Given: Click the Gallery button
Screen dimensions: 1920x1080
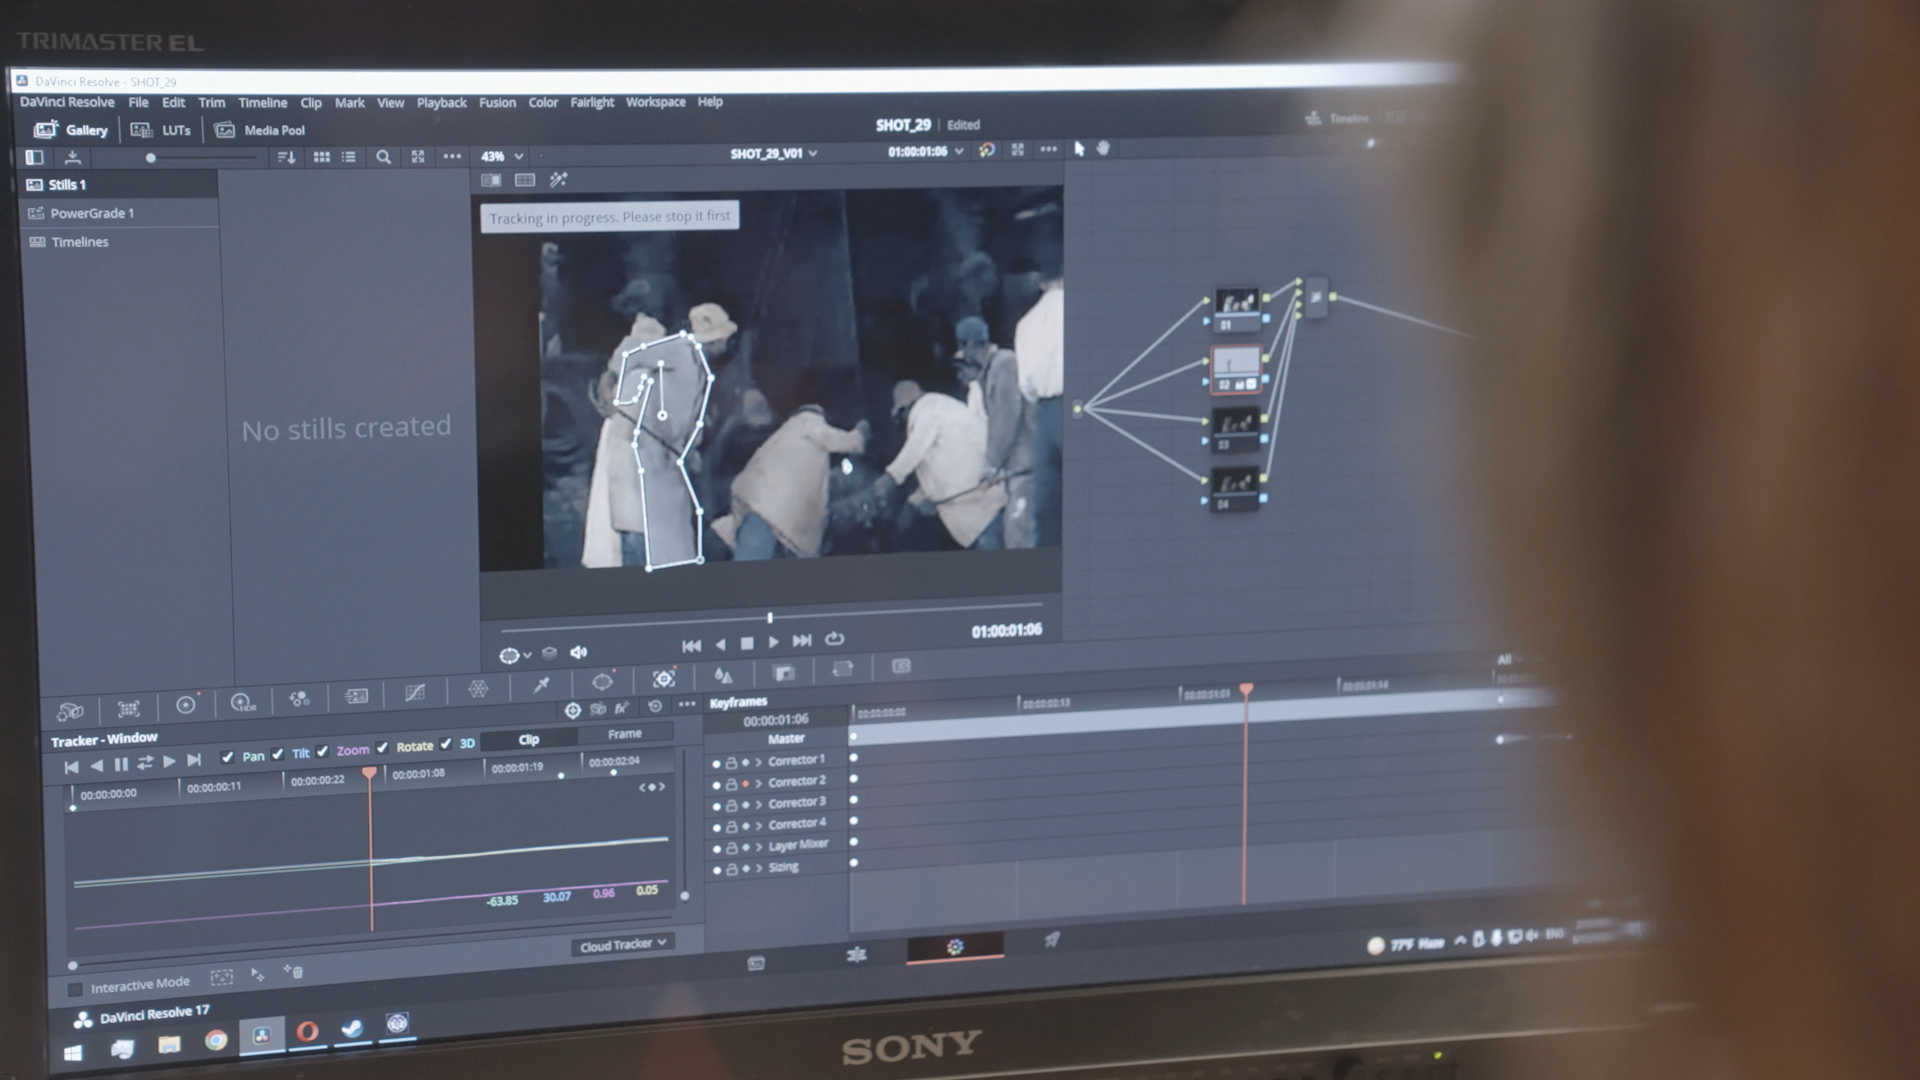Looking at the screenshot, I should click(70, 130).
